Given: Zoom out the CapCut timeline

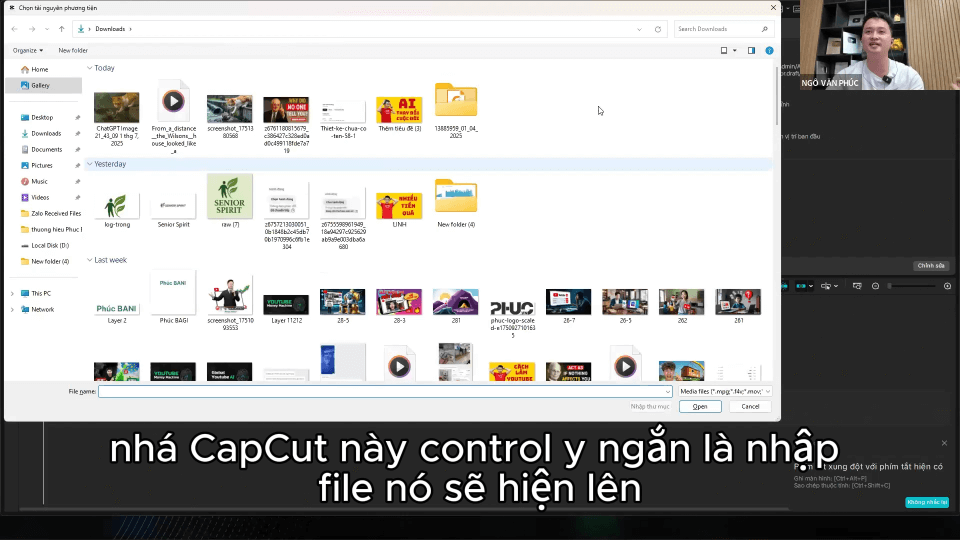Looking at the screenshot, I should 876,286.
